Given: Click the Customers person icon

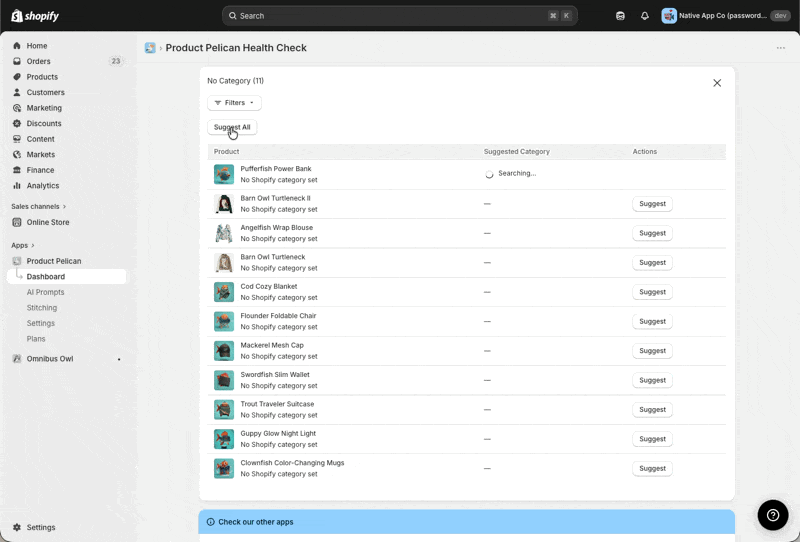Looking at the screenshot, I should (17, 92).
